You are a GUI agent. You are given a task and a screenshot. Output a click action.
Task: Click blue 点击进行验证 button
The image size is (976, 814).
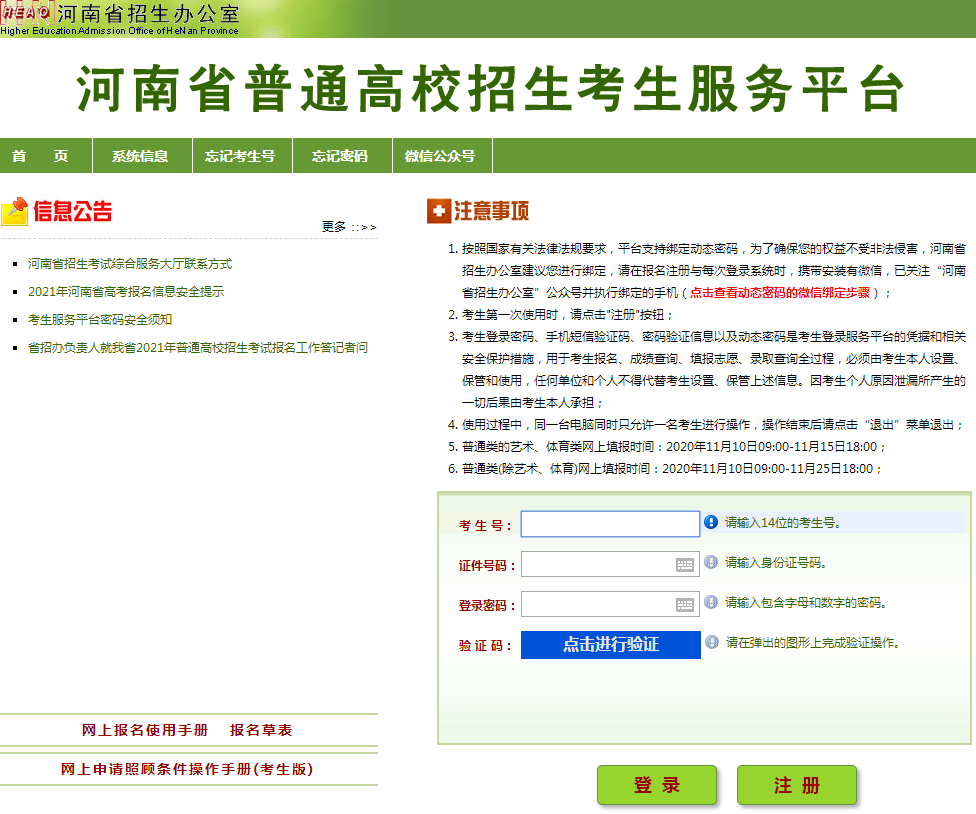[x=611, y=645]
